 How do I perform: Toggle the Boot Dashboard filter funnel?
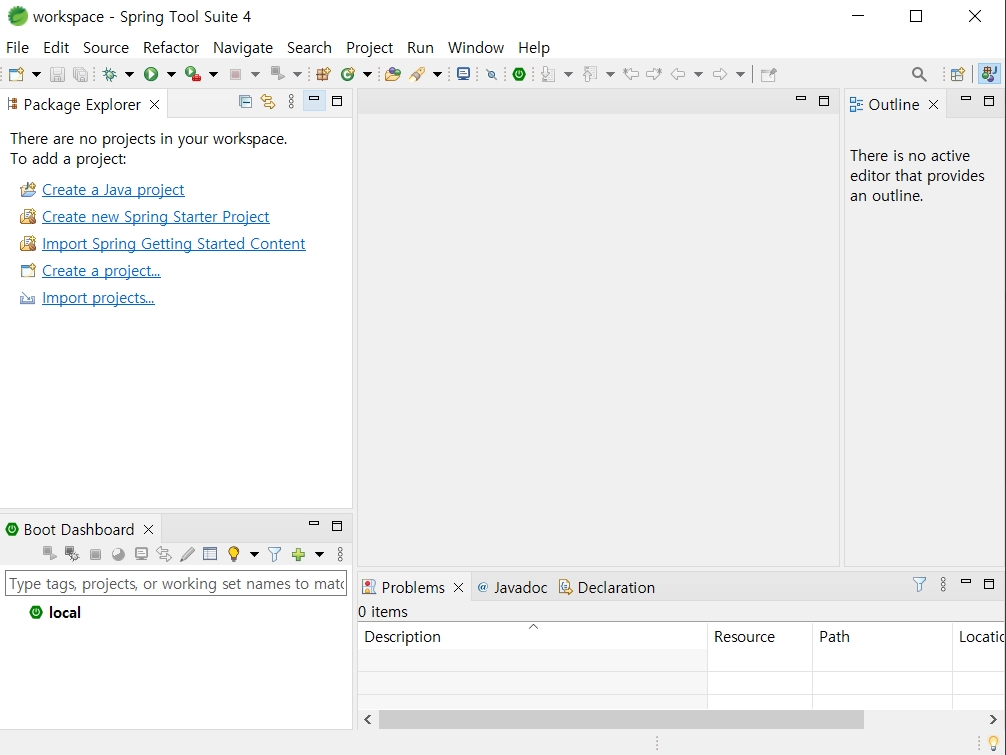point(274,554)
